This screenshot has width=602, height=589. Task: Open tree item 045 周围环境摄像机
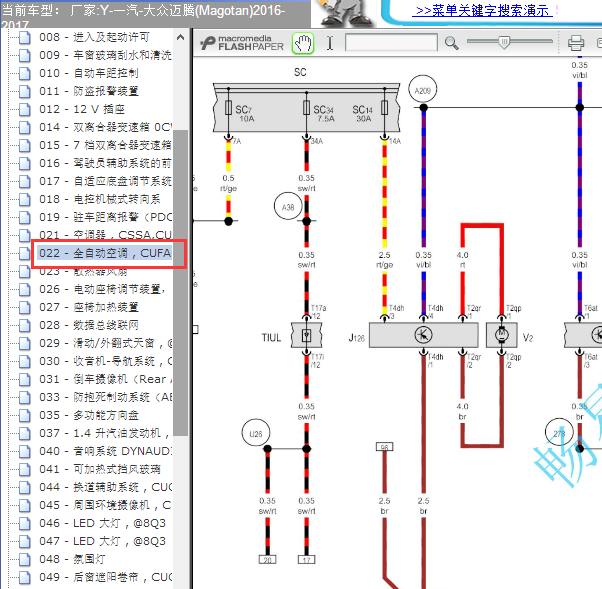click(x=105, y=505)
